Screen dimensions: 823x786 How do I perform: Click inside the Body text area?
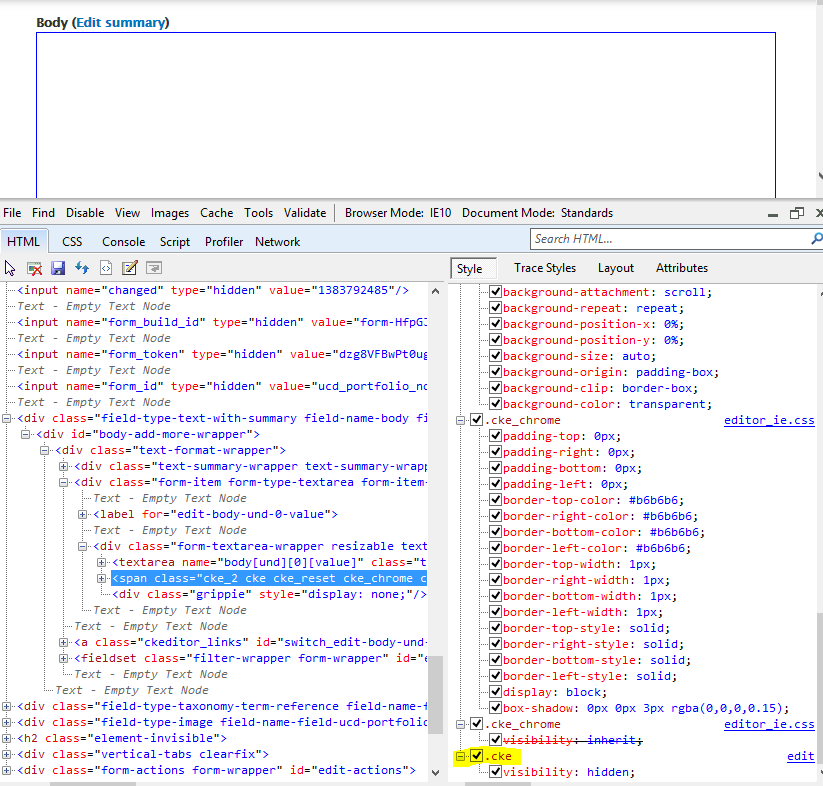coord(406,115)
